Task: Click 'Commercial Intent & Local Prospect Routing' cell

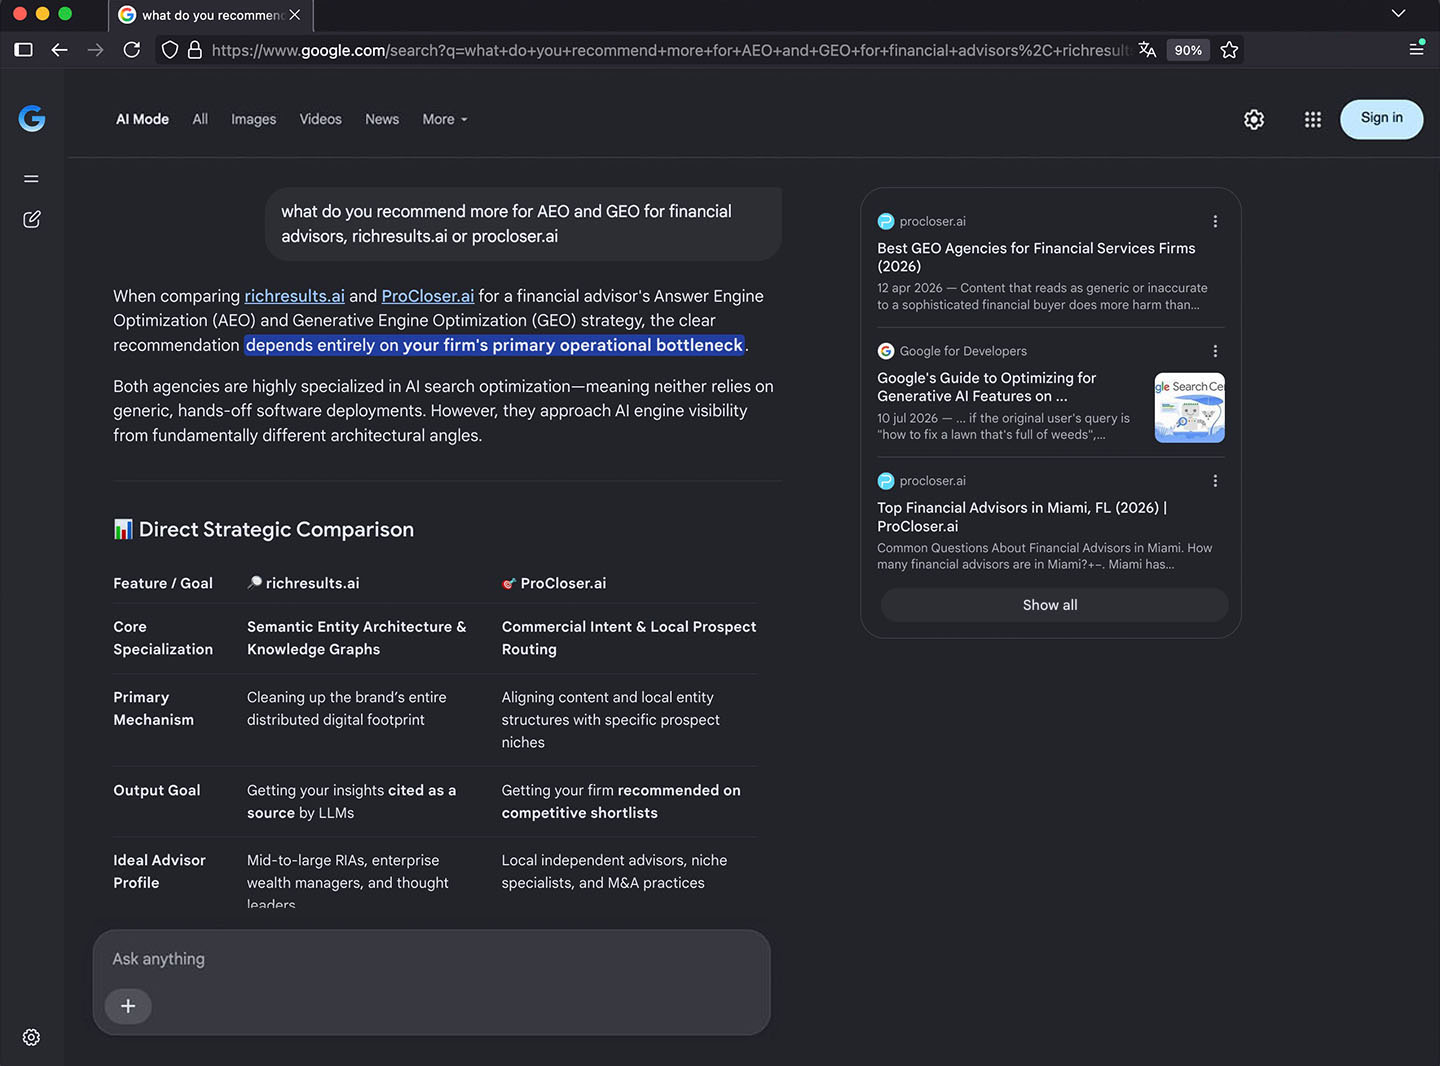Action: point(629,638)
